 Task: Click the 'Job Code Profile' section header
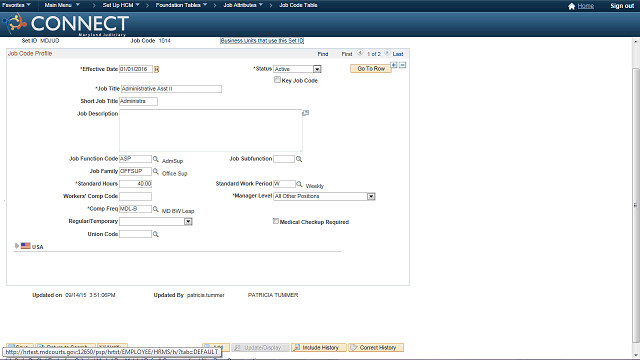(x=30, y=53)
